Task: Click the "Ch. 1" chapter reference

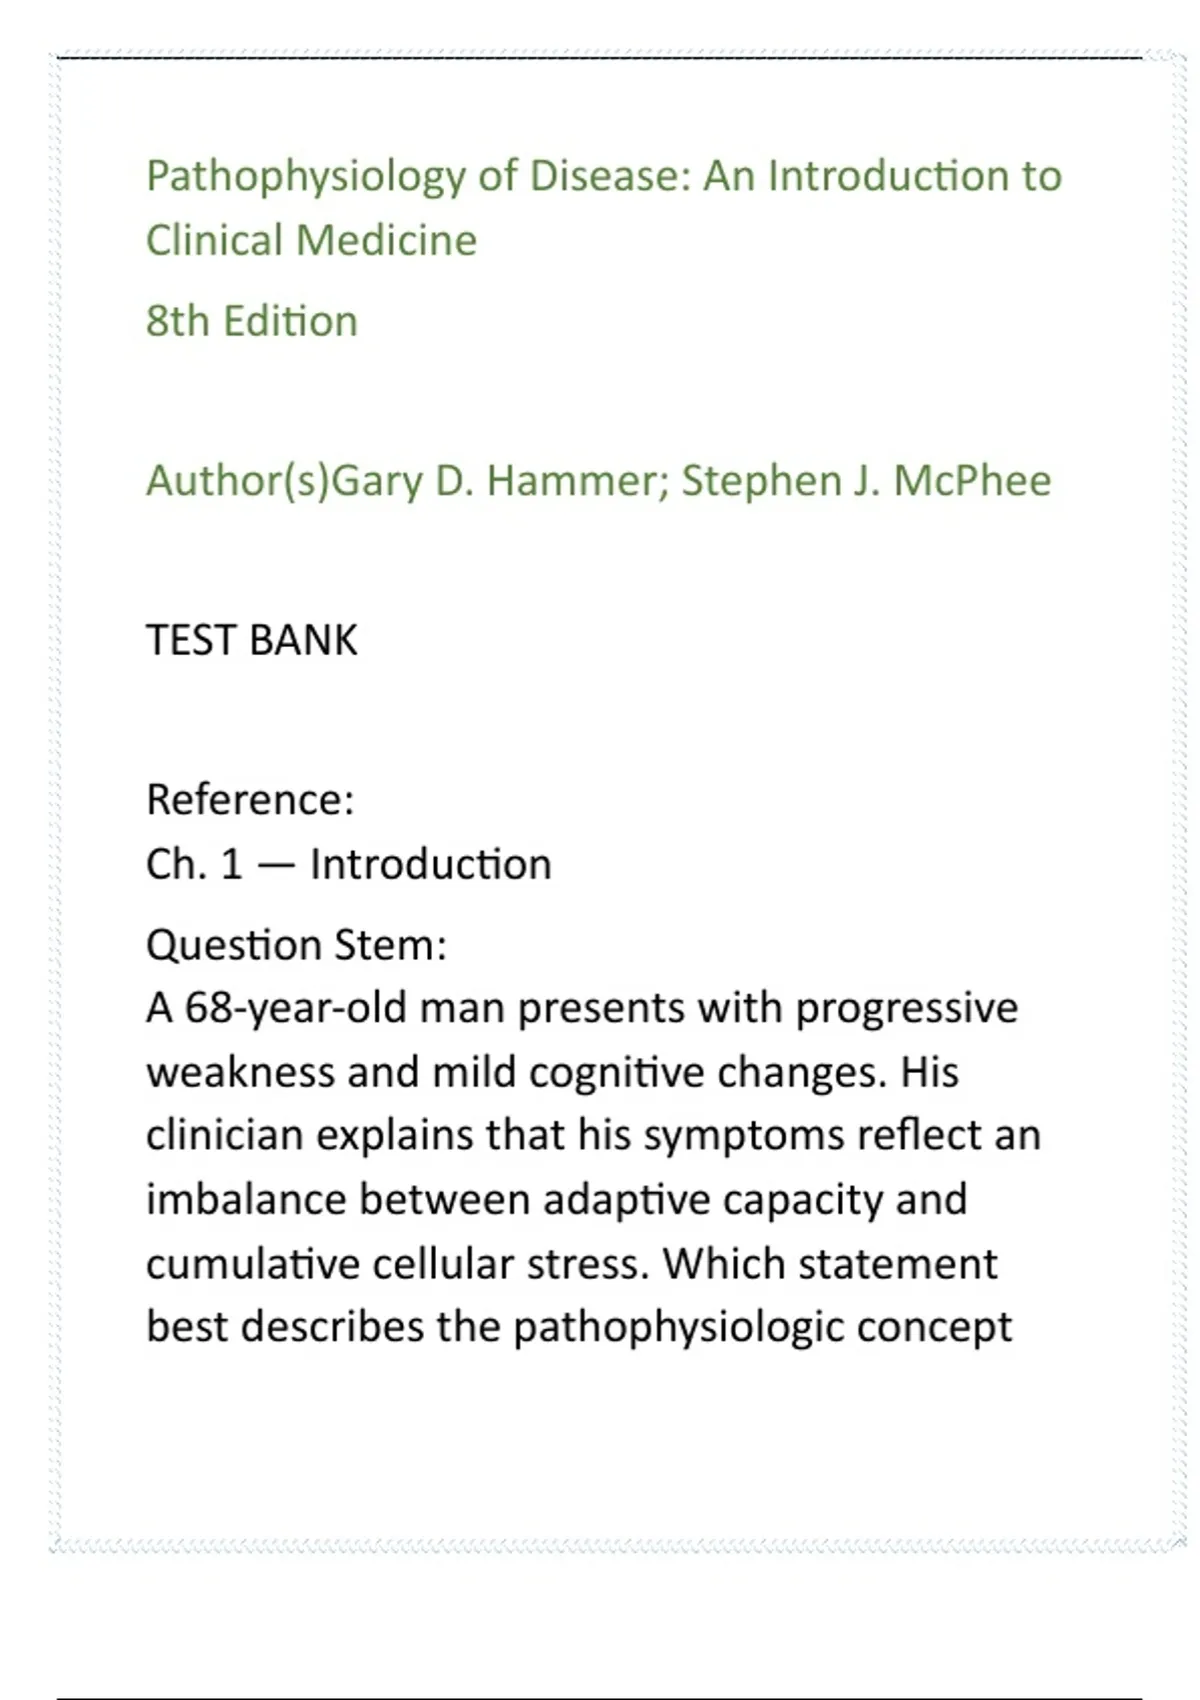Action: click(194, 865)
